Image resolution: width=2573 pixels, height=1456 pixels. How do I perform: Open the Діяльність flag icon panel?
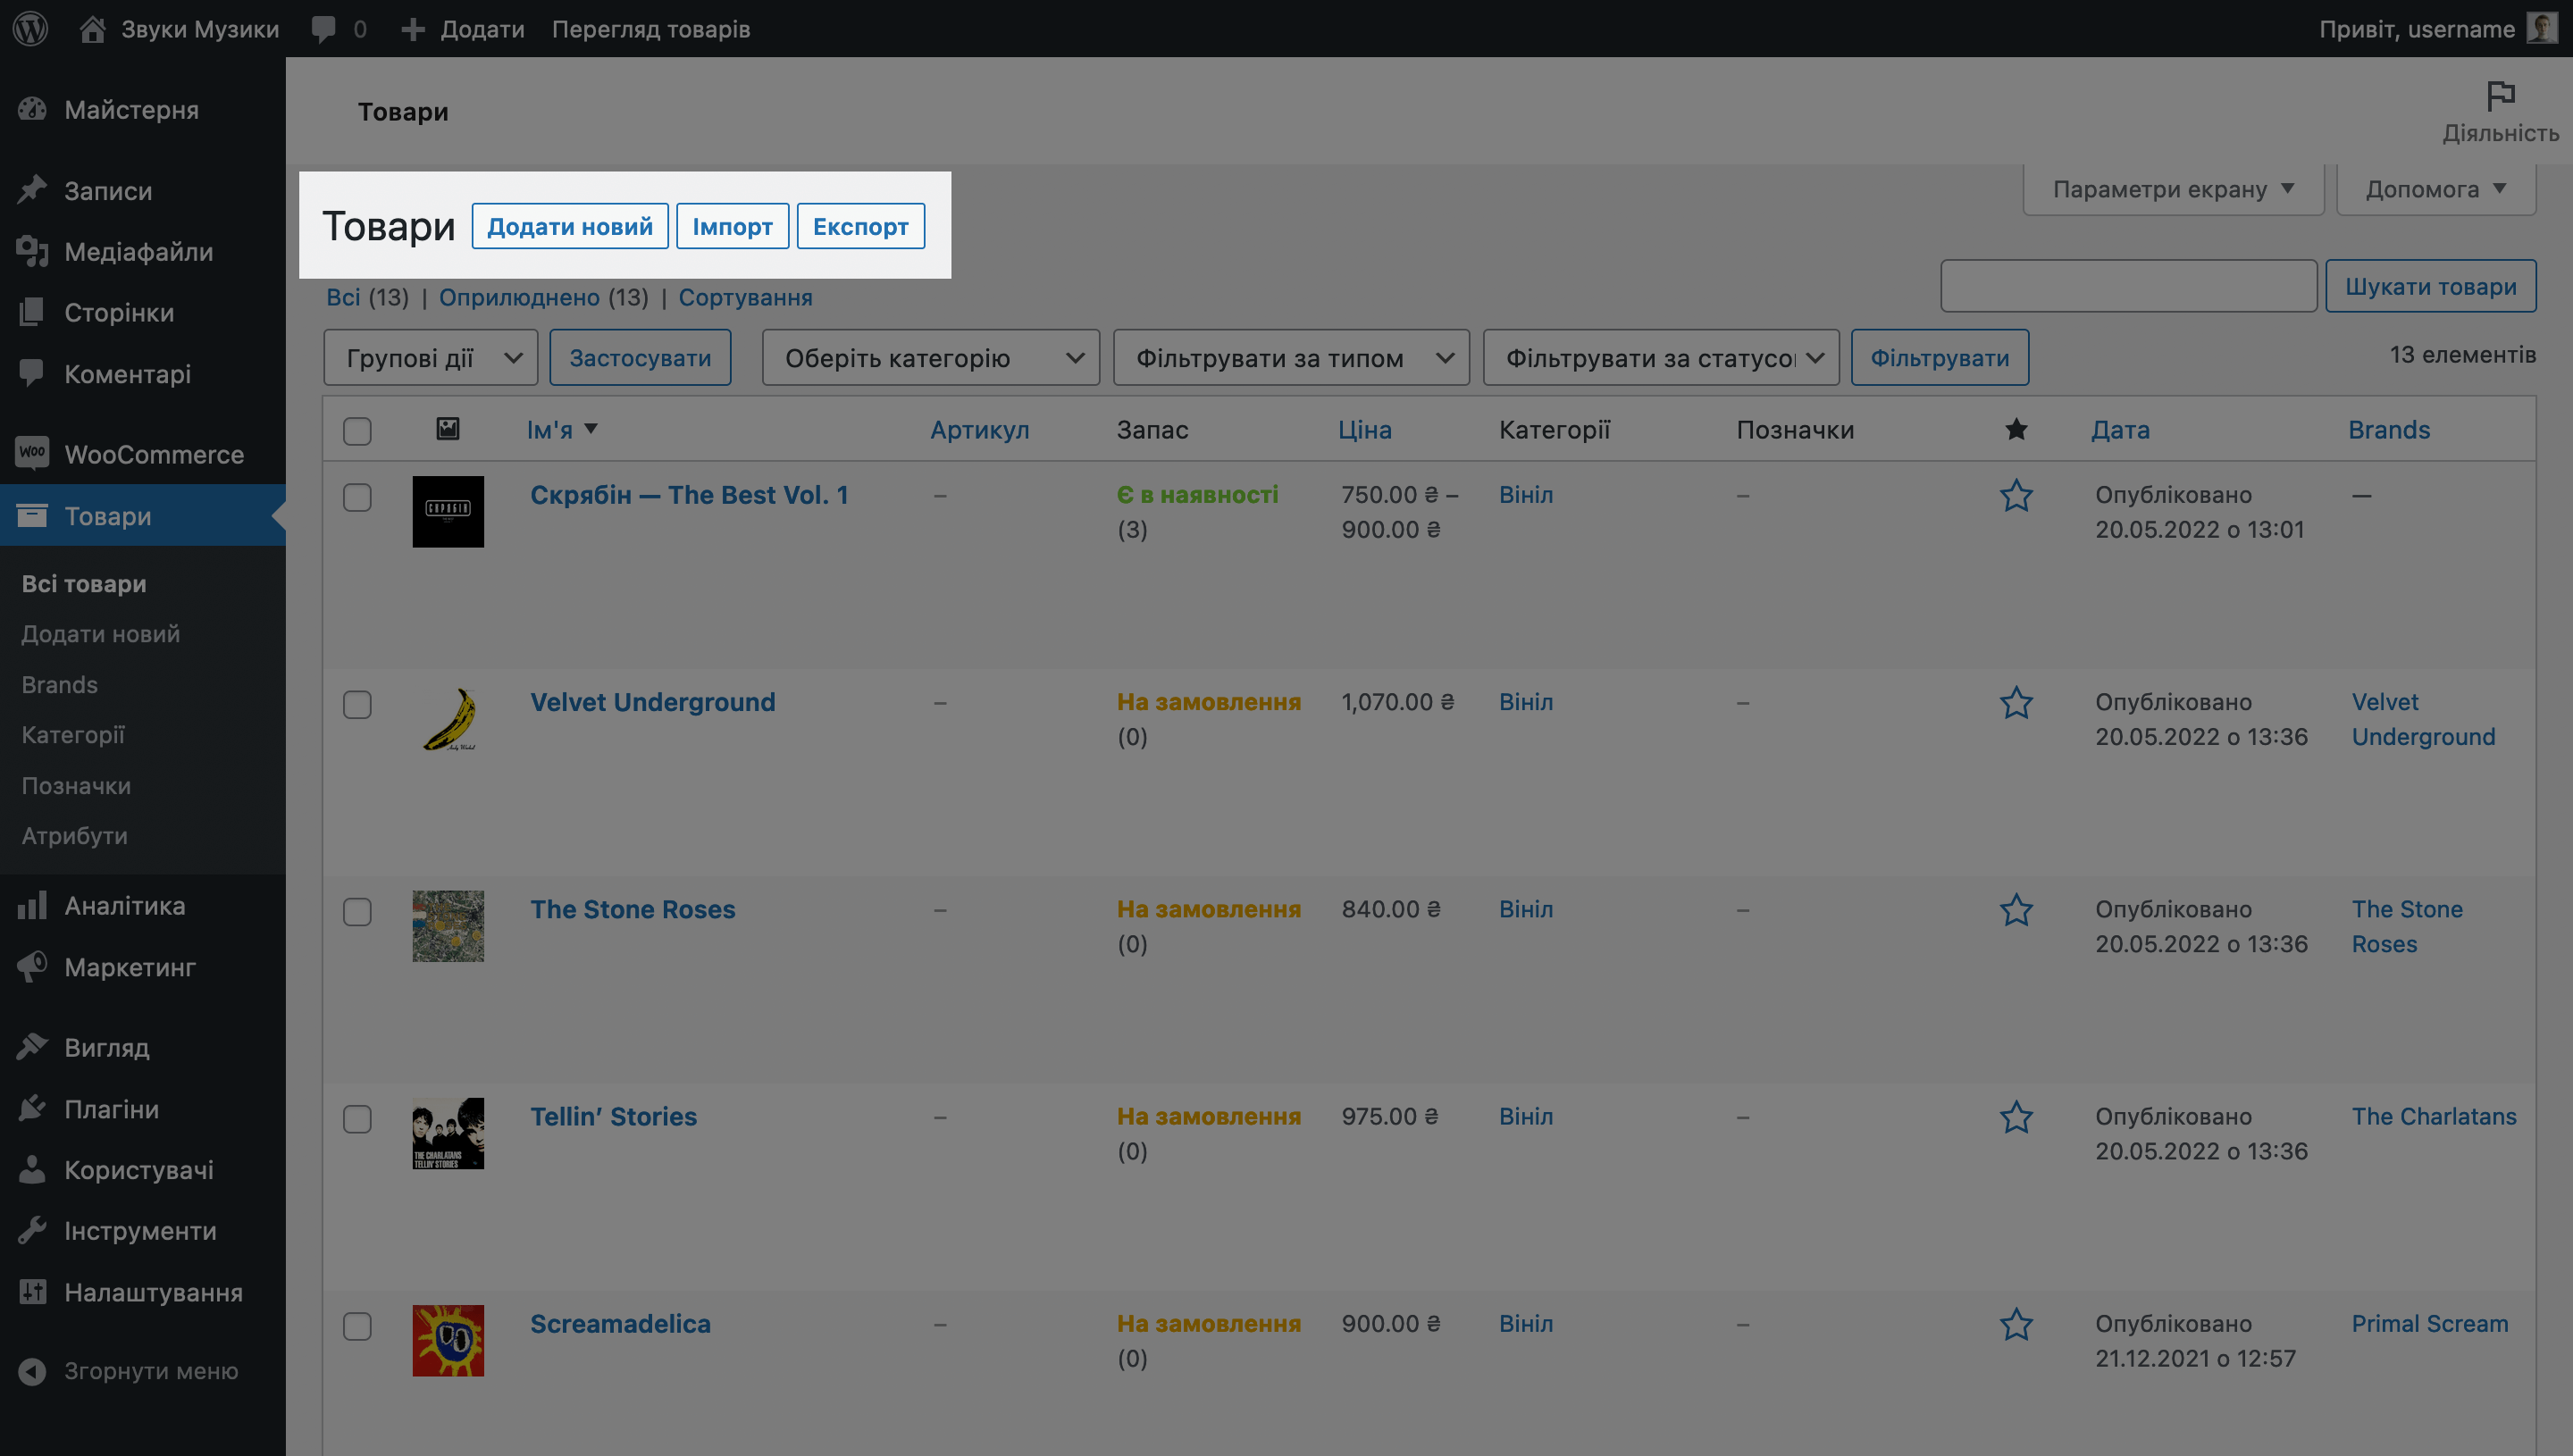click(2500, 96)
